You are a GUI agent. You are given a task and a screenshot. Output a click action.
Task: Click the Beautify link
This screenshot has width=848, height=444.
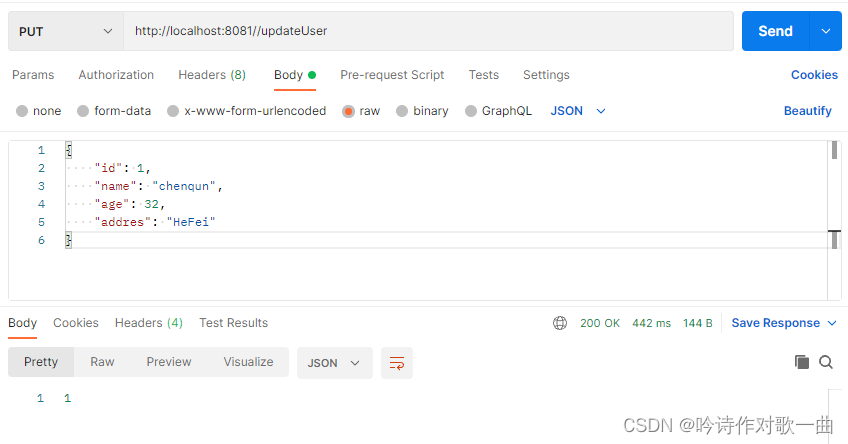[807, 111]
